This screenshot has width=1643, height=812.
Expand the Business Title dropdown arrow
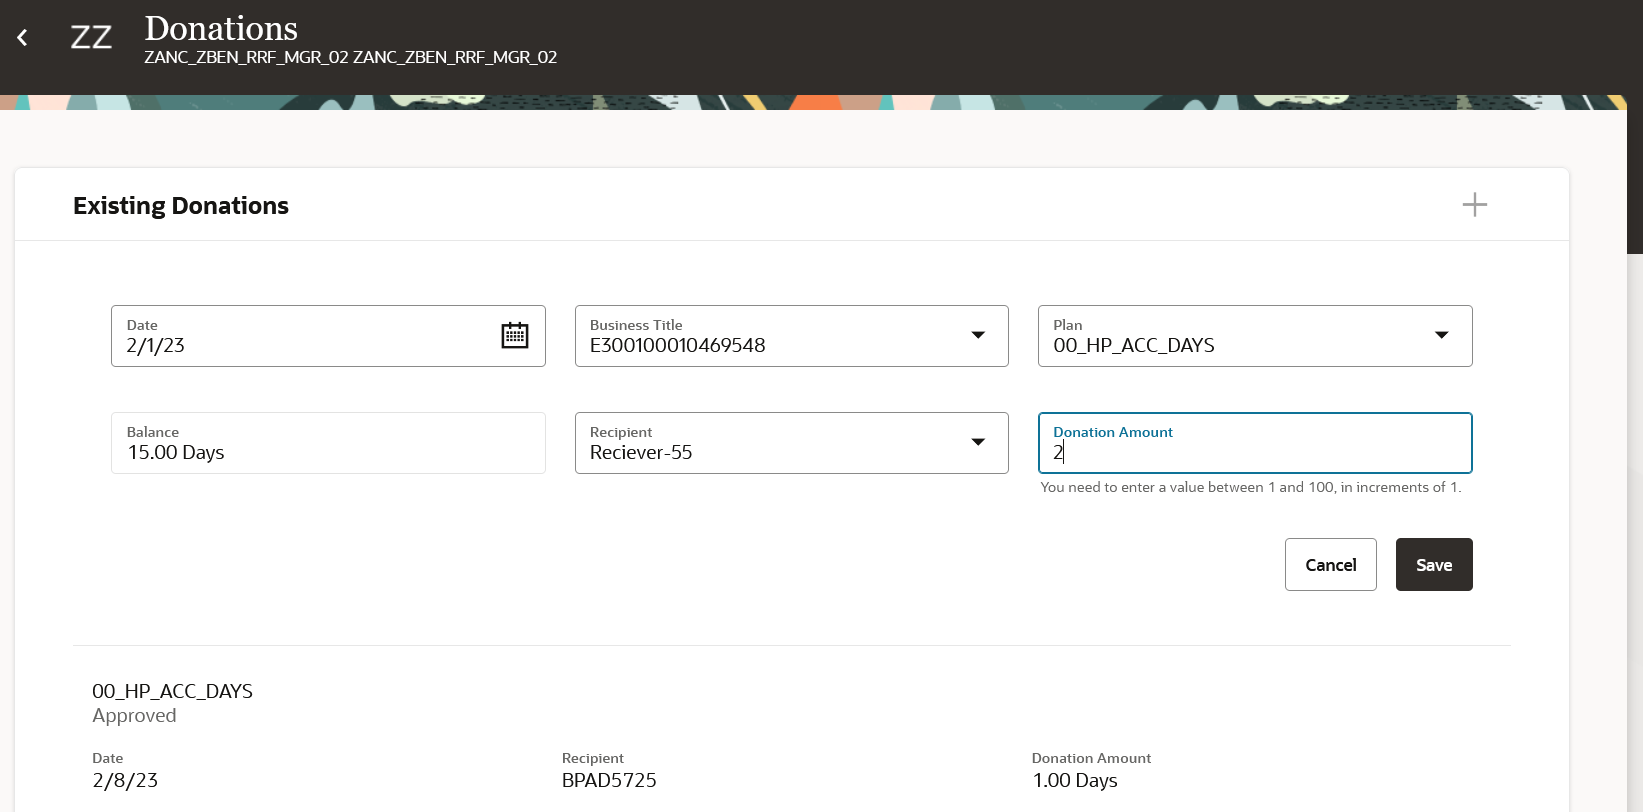point(978,336)
